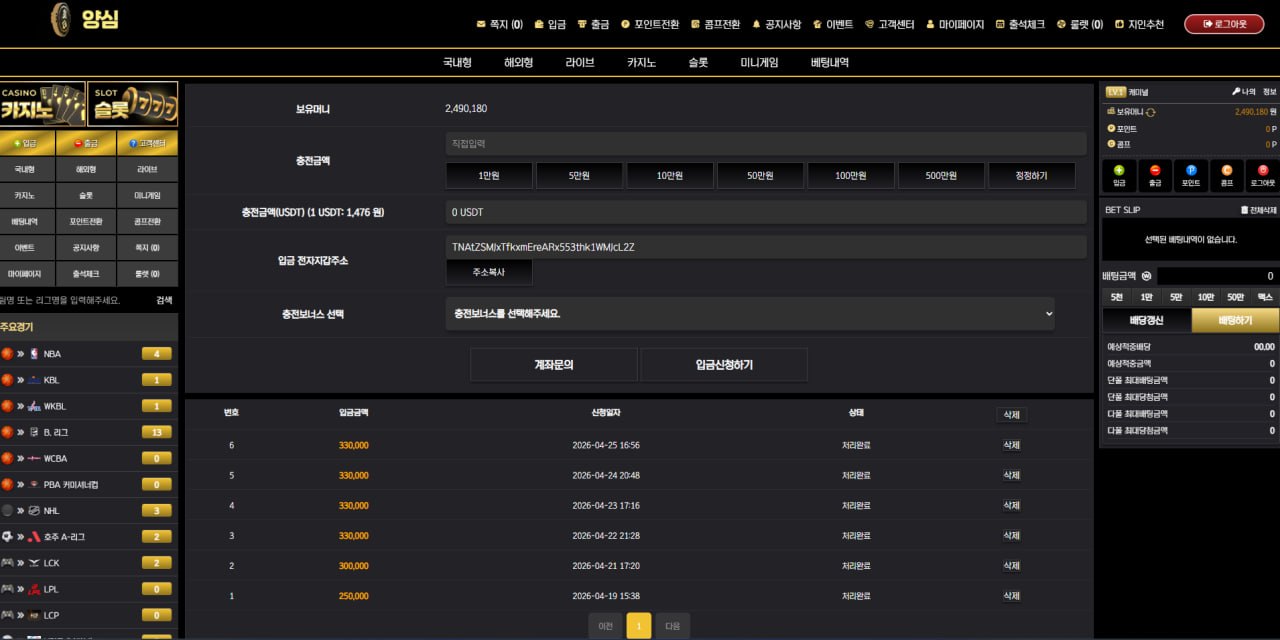Go to page 1 in pagination

pos(638,626)
